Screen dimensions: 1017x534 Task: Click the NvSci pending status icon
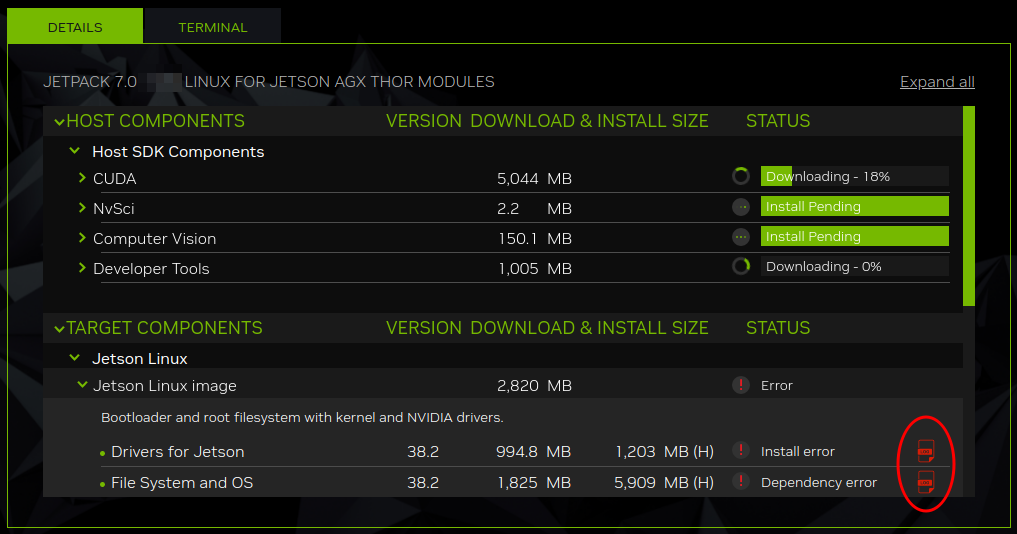[x=741, y=207]
